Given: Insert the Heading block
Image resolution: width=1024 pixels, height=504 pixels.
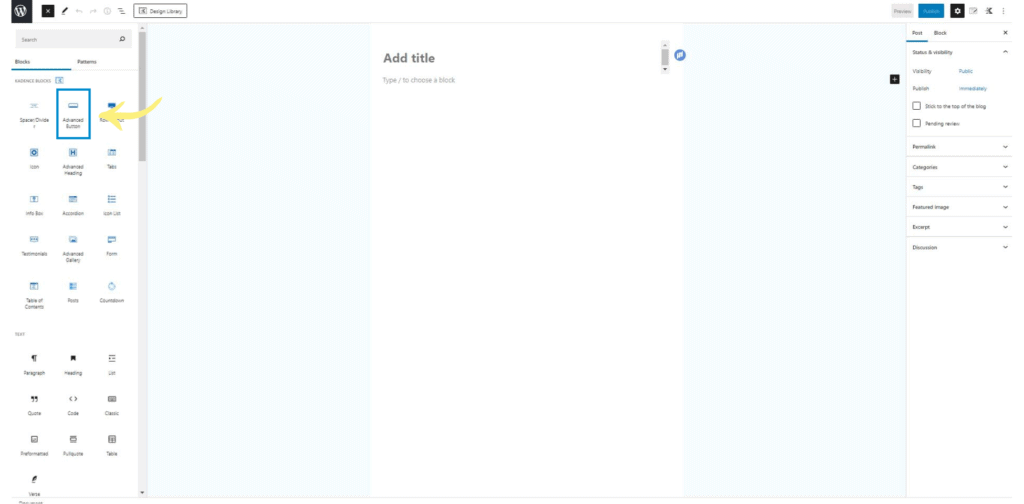Looking at the screenshot, I should point(73,364).
